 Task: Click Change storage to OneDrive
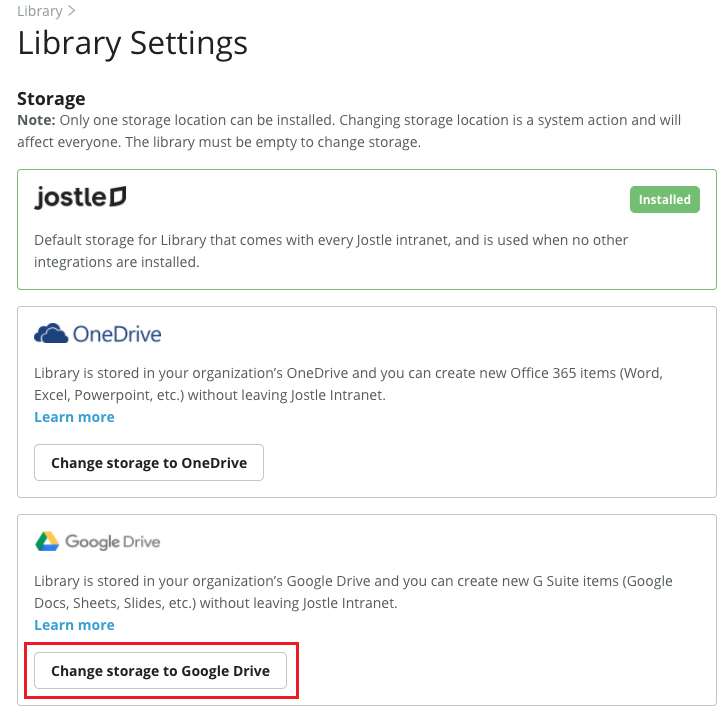(x=149, y=463)
